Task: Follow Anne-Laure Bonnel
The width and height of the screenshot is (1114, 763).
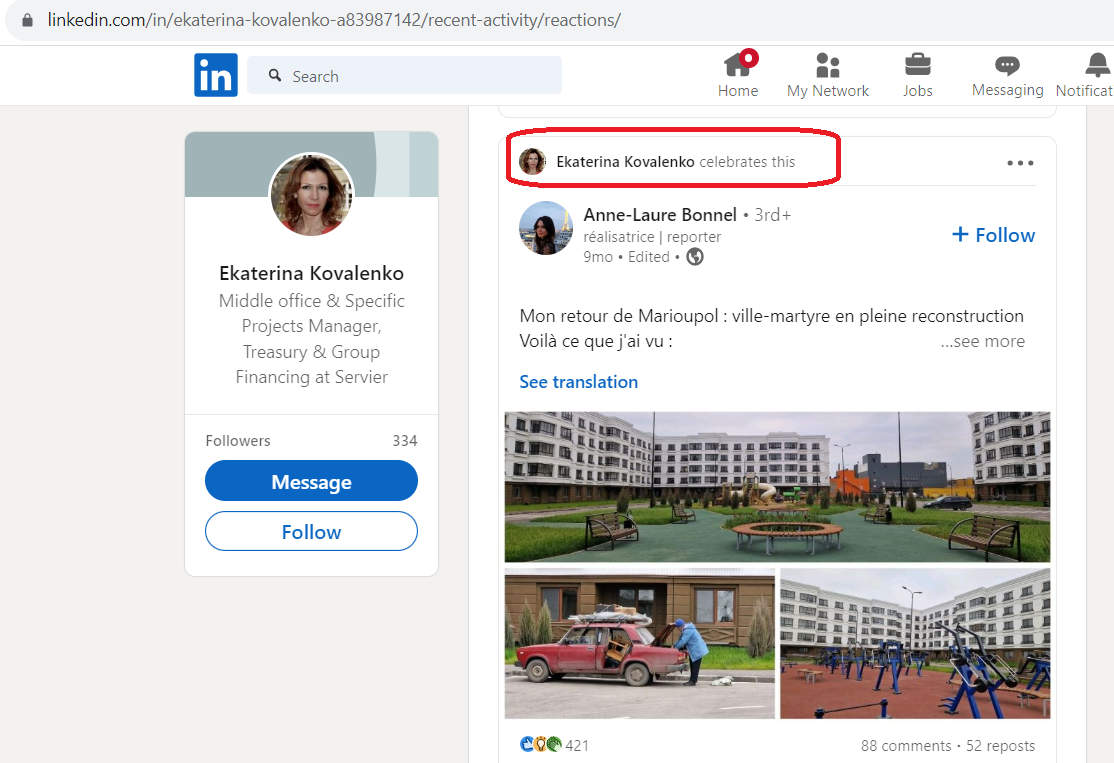Action: pos(993,234)
